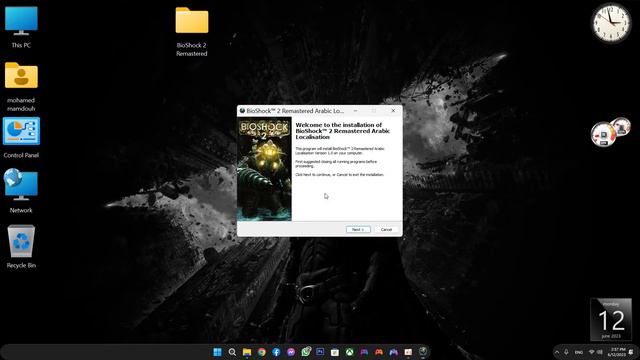This screenshot has height=360, width=640.
Task: Open the notification center icon
Action: [x=631, y=352]
